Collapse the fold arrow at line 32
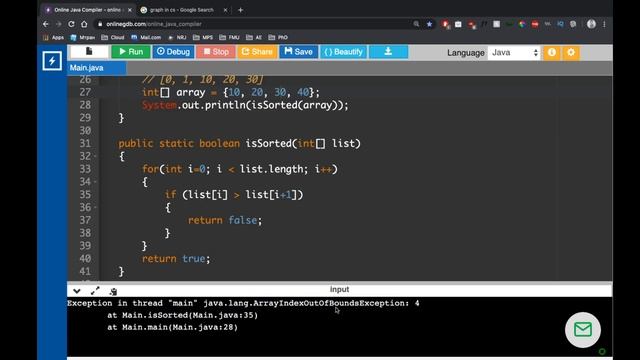The width and height of the screenshot is (640, 360). tap(95, 156)
